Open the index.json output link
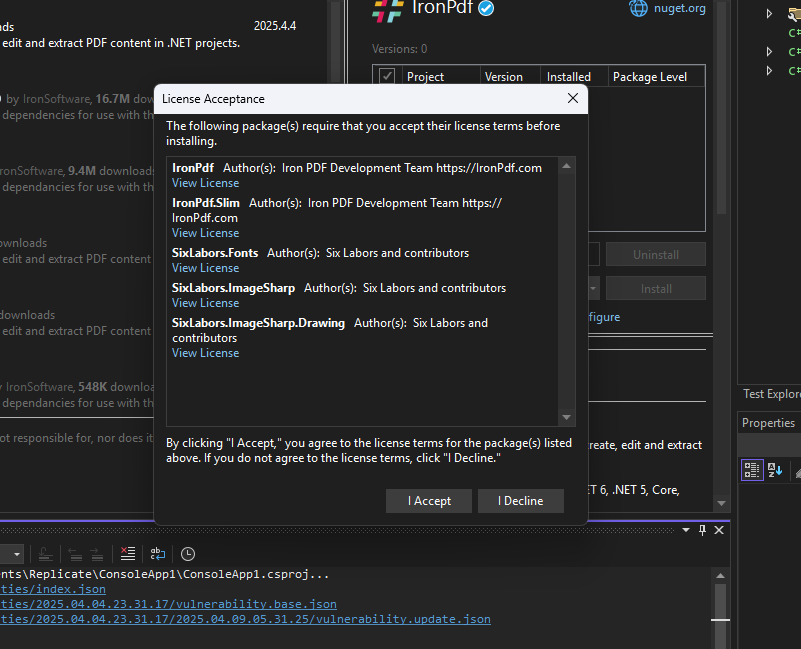 (53, 589)
